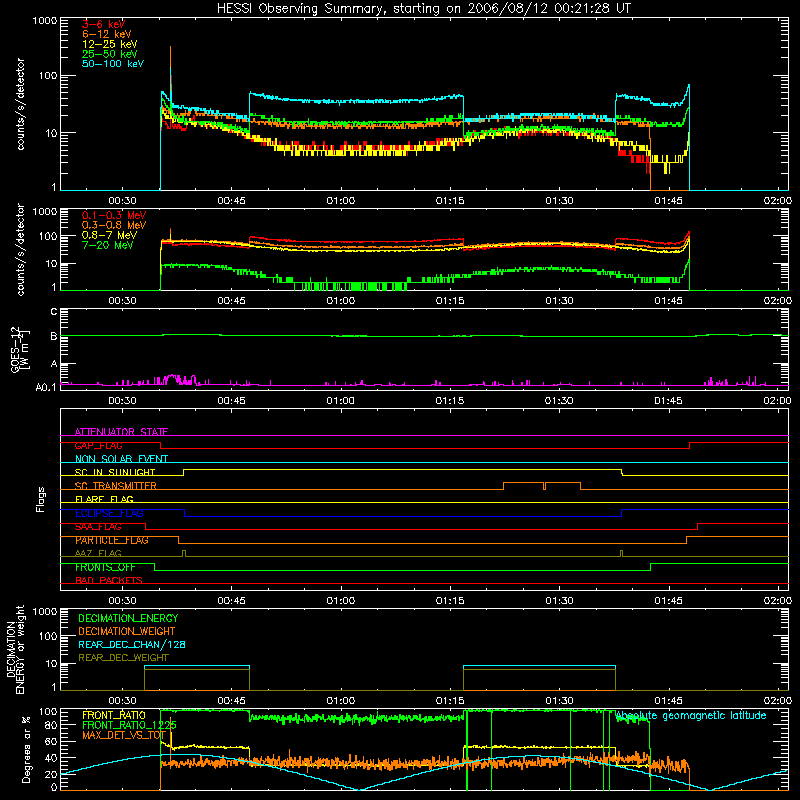Click the GOES-12 axis title
This screenshot has width=800, height=800.
[x=20, y=349]
